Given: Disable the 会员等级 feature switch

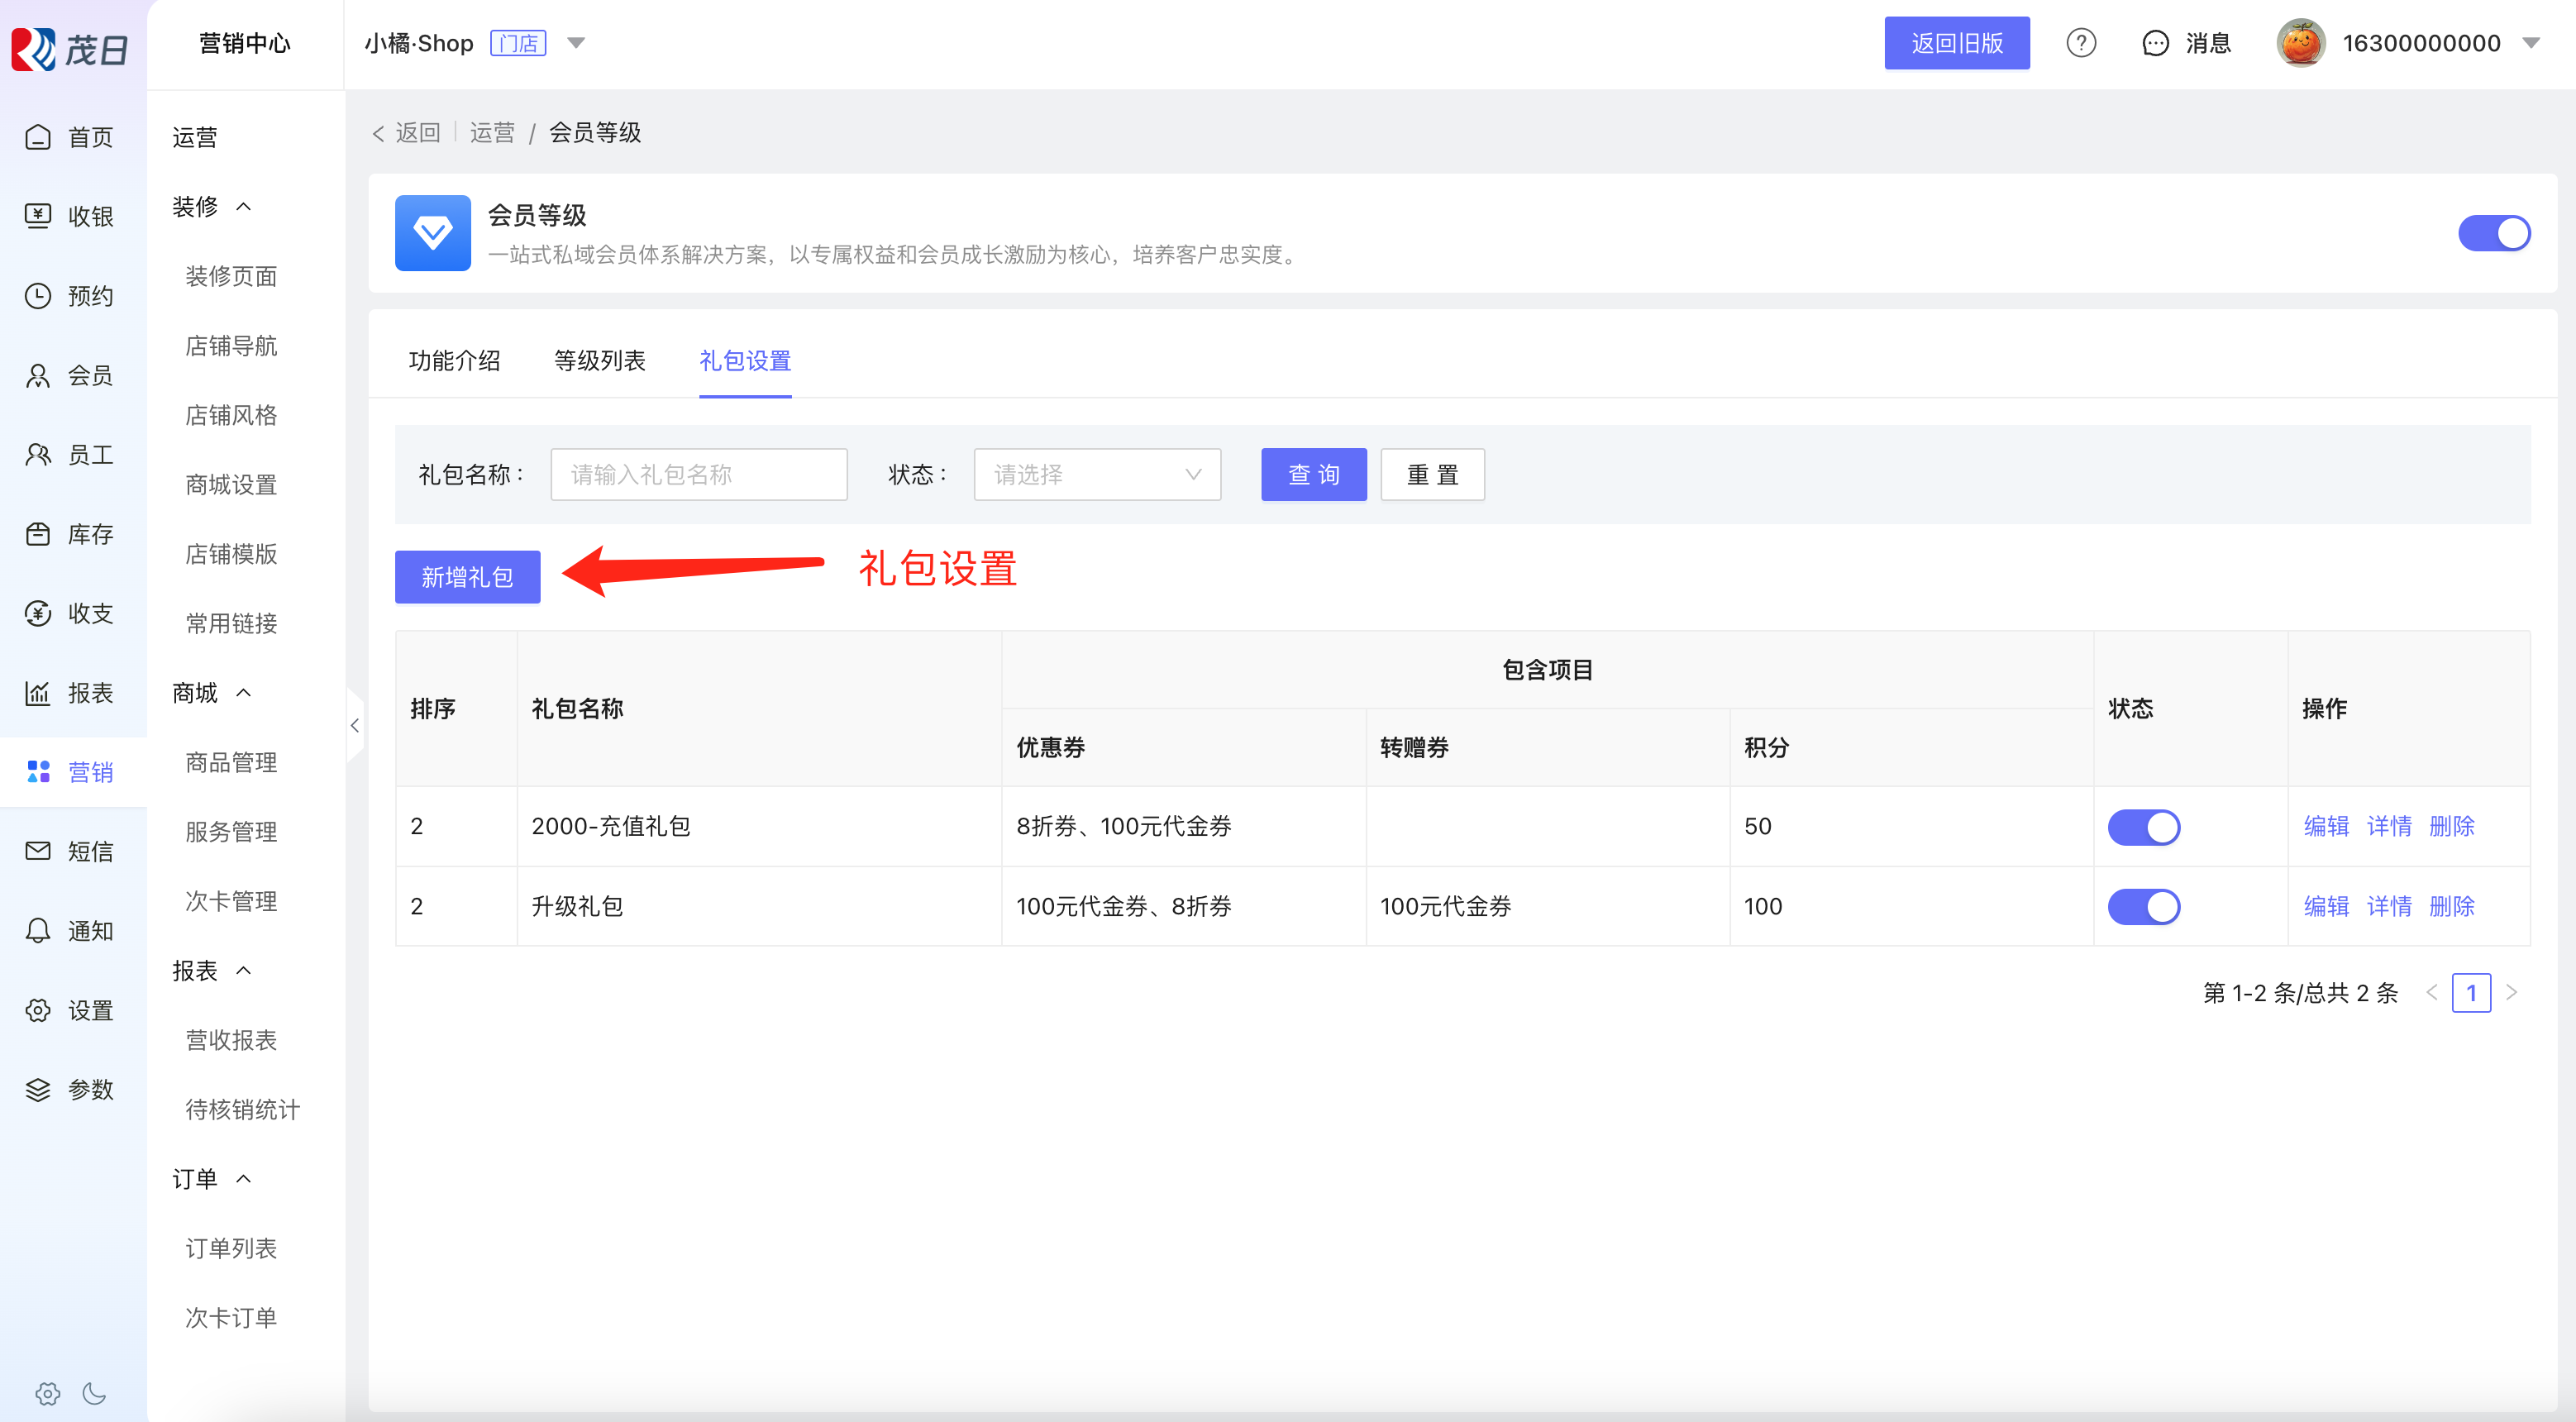Looking at the screenshot, I should tap(2494, 233).
